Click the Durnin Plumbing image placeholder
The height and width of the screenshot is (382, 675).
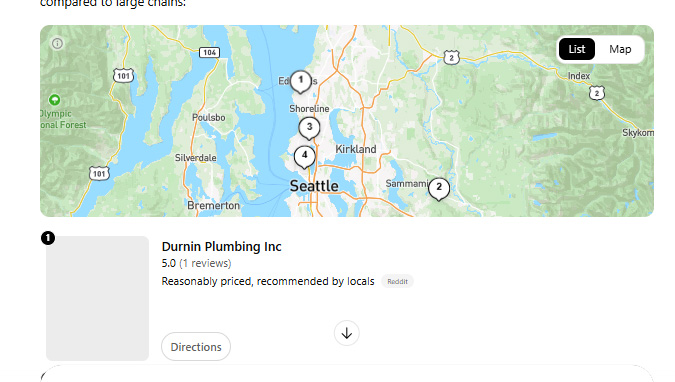[x=97, y=298]
